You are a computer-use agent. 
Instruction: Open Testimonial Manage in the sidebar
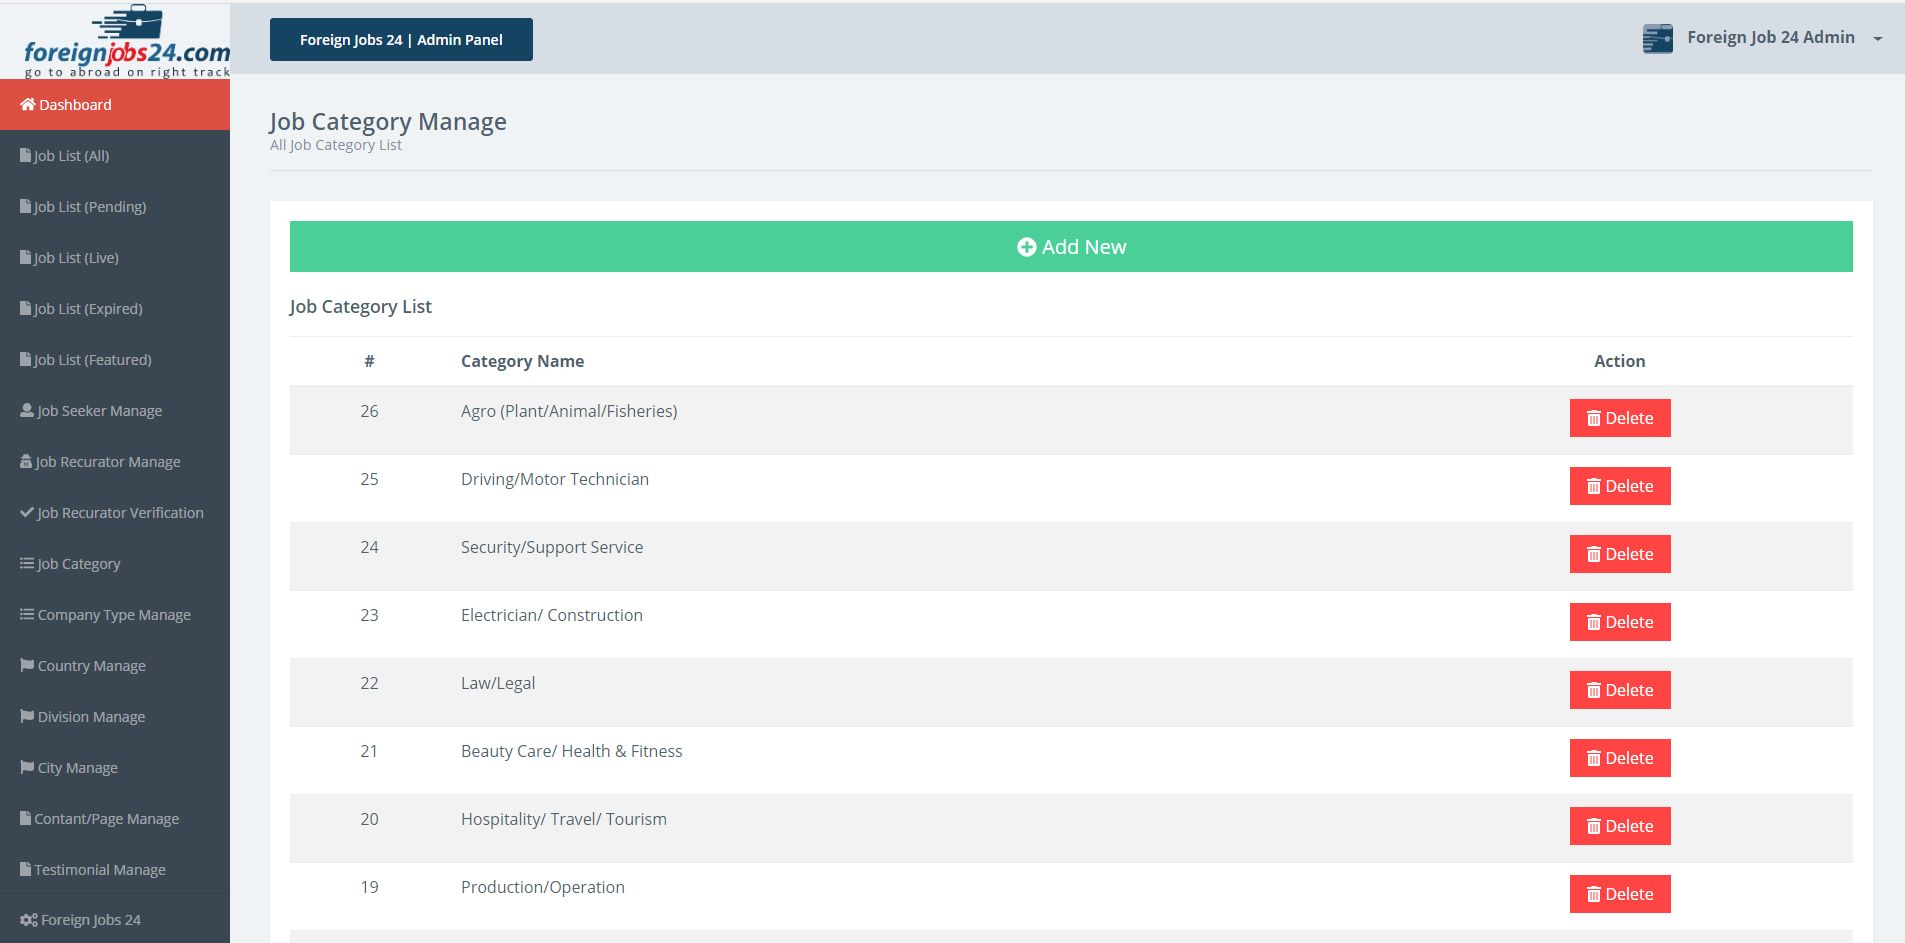(x=115, y=869)
